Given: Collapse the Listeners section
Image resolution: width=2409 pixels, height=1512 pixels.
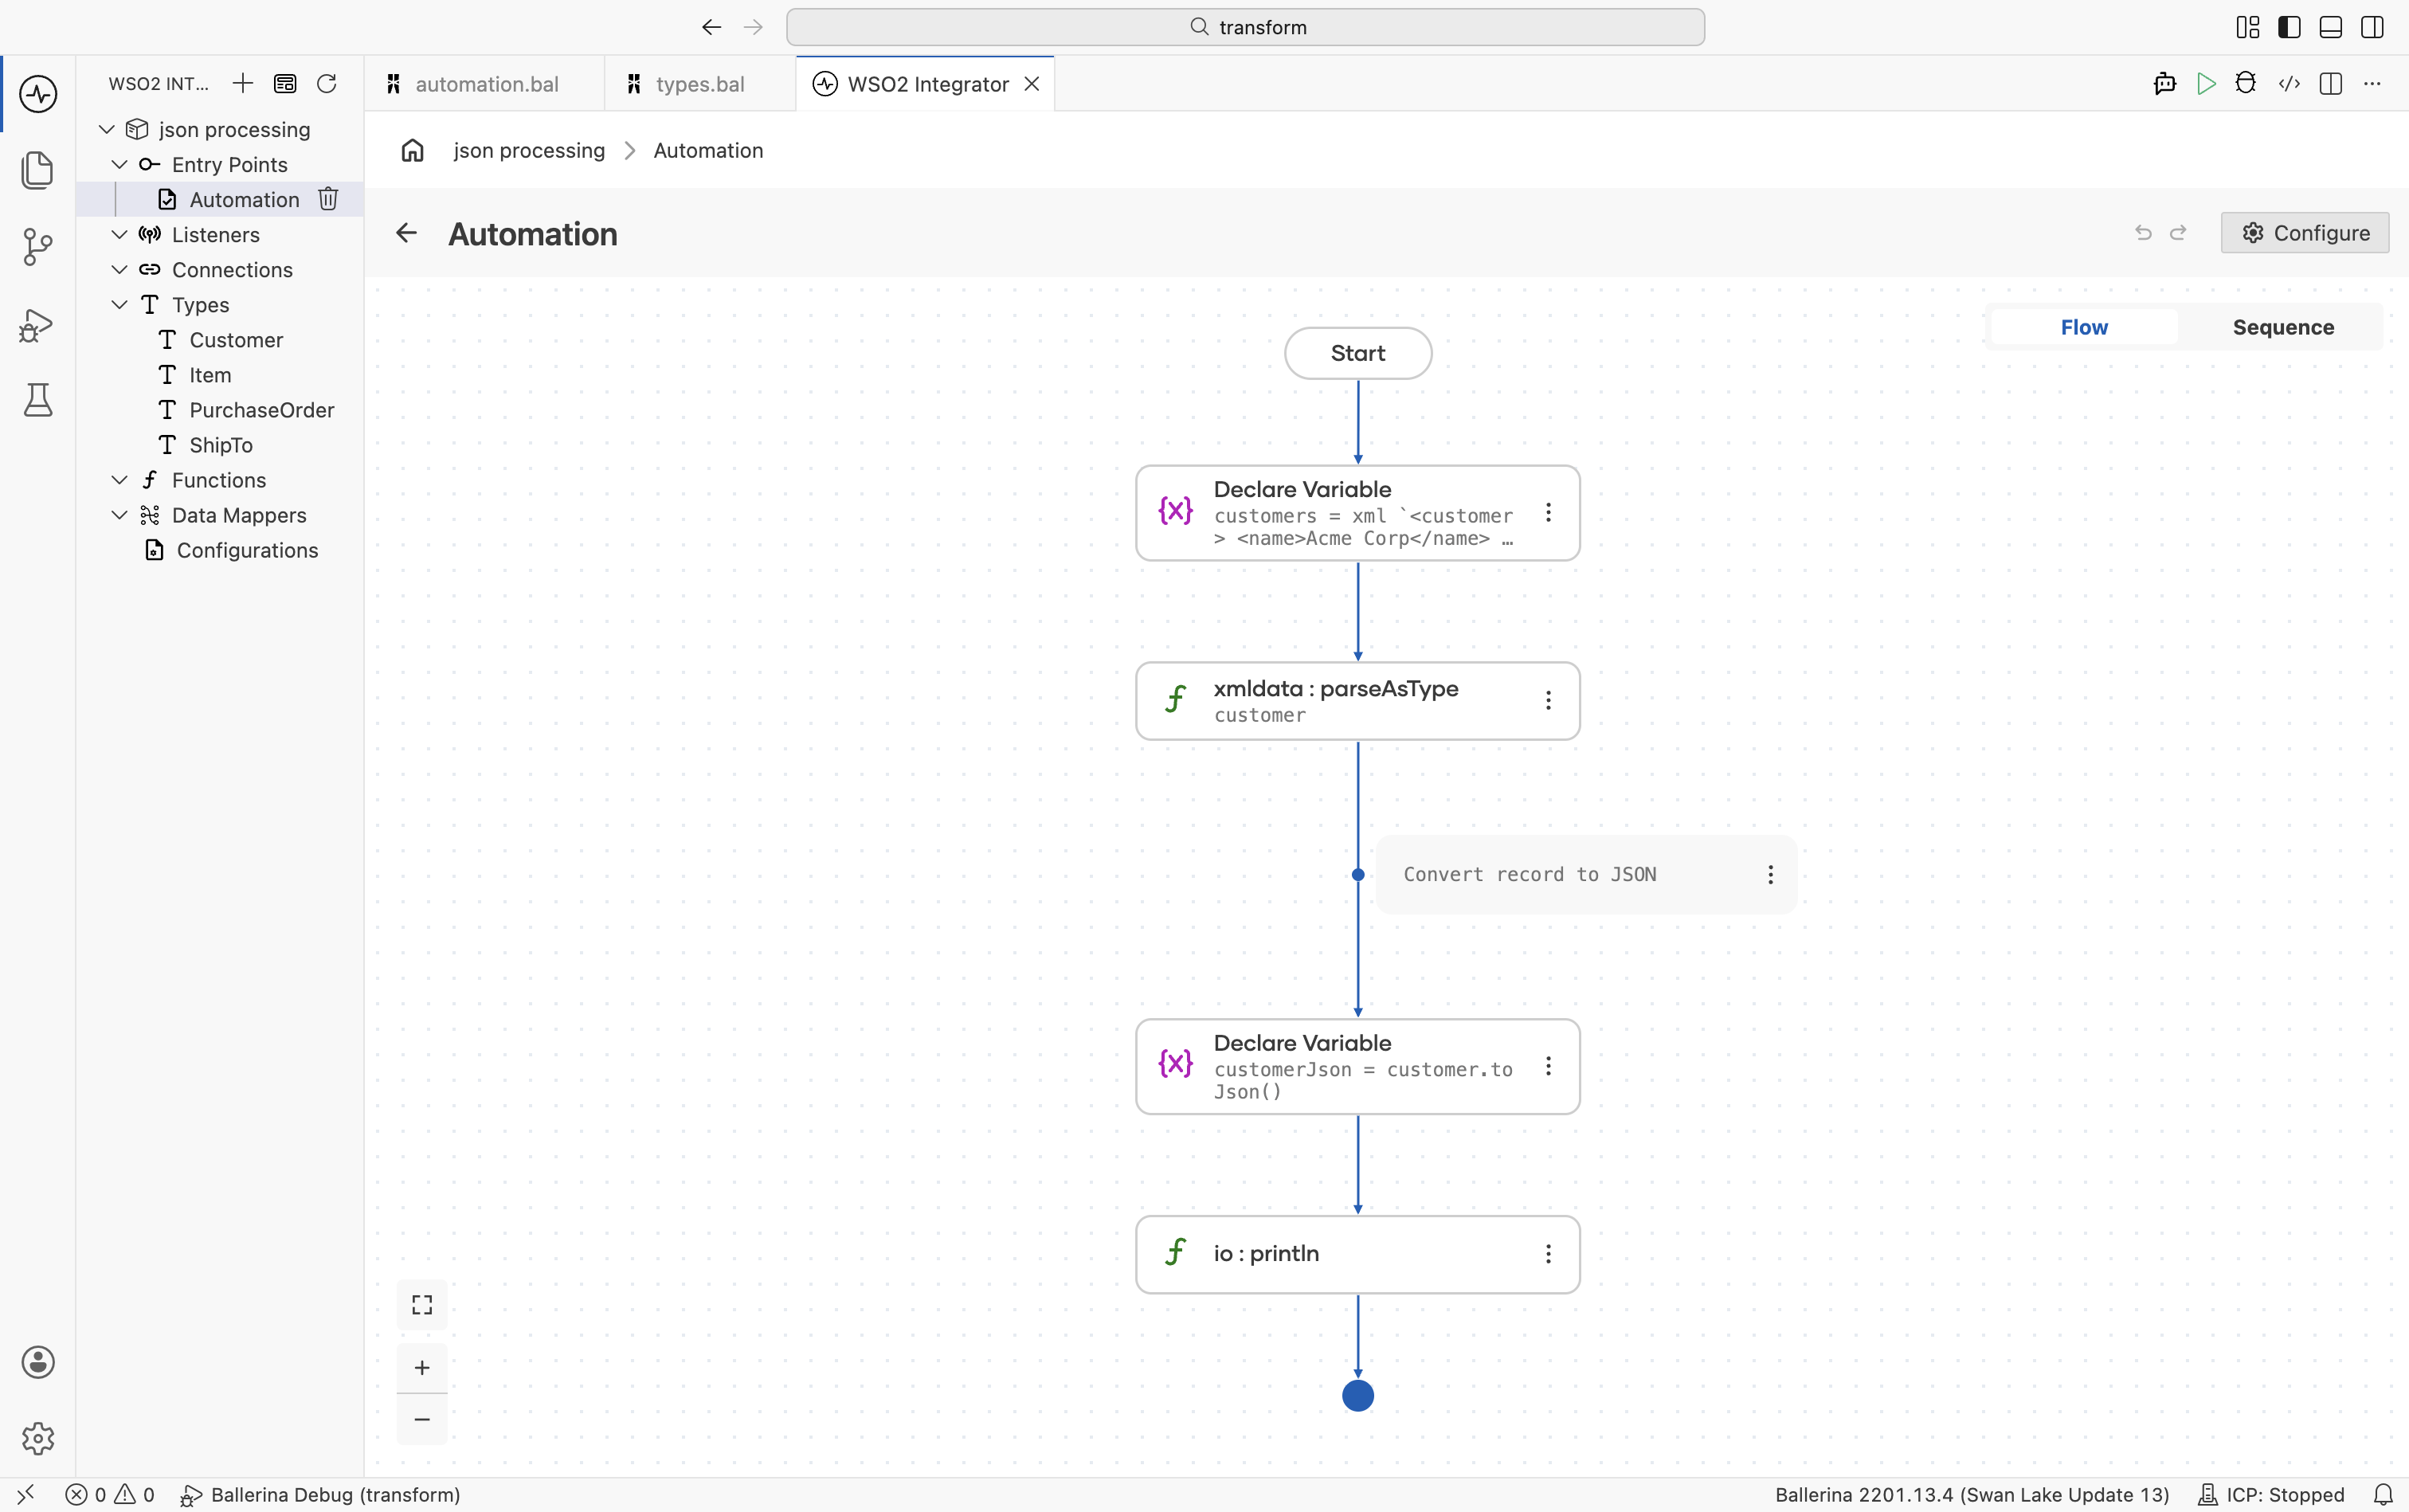Looking at the screenshot, I should (x=119, y=234).
